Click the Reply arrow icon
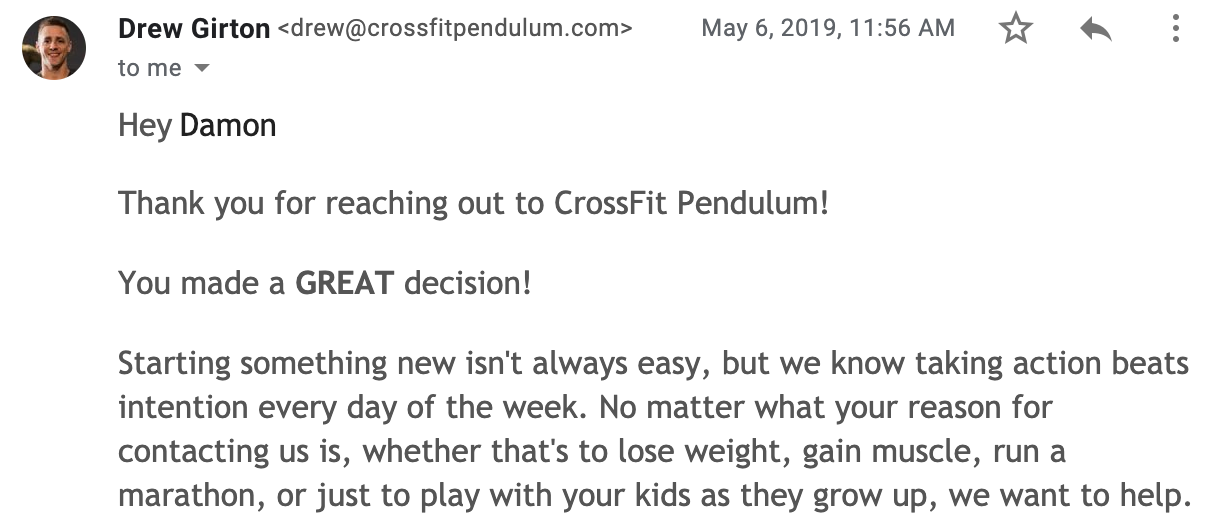 point(1096,29)
